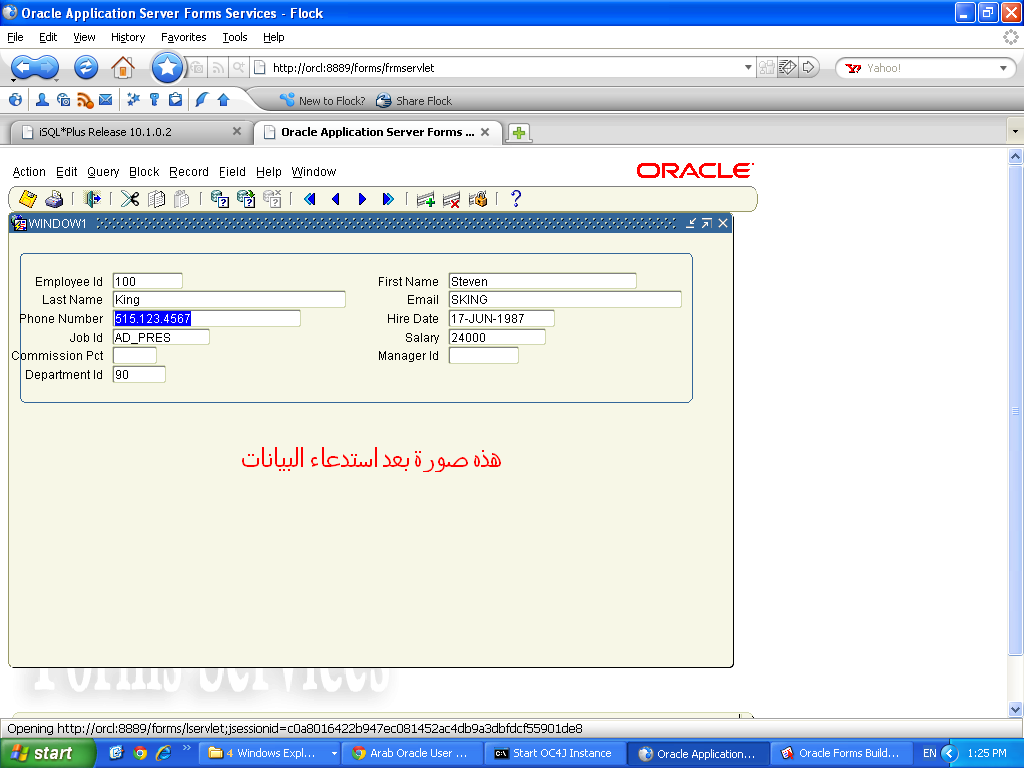The image size is (1024, 768).
Task: Click the Cut scissors icon
Action: (x=130, y=199)
